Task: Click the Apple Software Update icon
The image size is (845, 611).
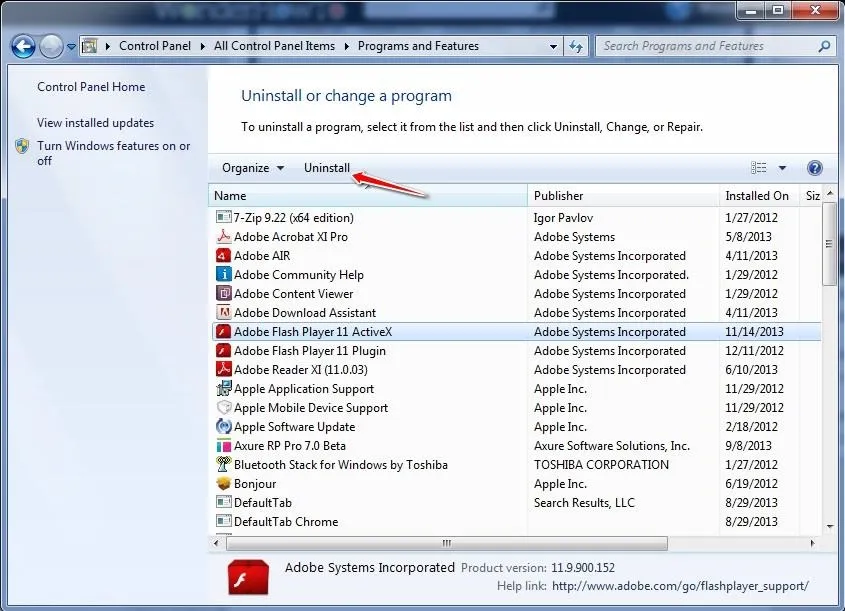Action: click(x=223, y=426)
